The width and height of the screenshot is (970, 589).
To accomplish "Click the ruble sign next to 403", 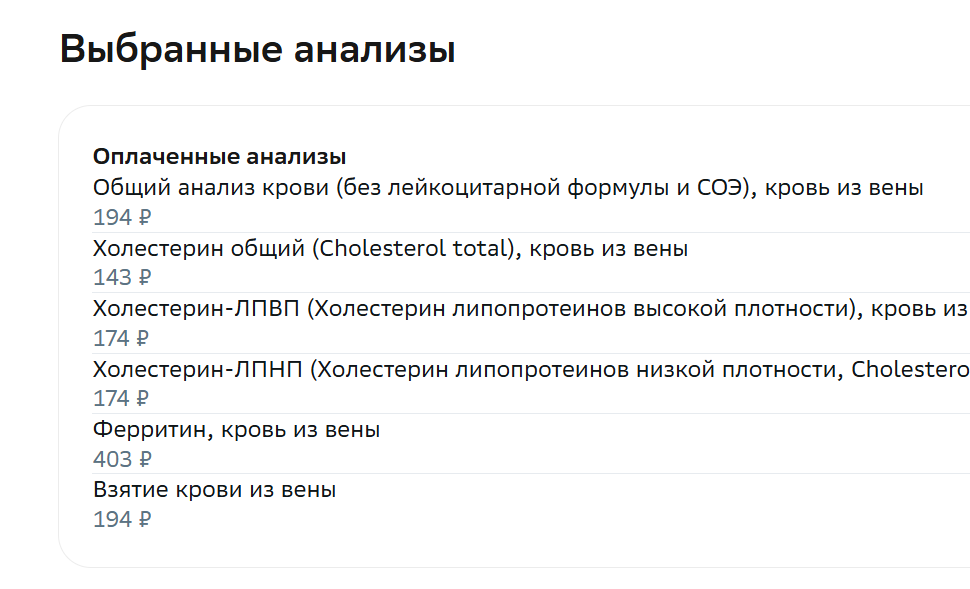I will 145,459.
